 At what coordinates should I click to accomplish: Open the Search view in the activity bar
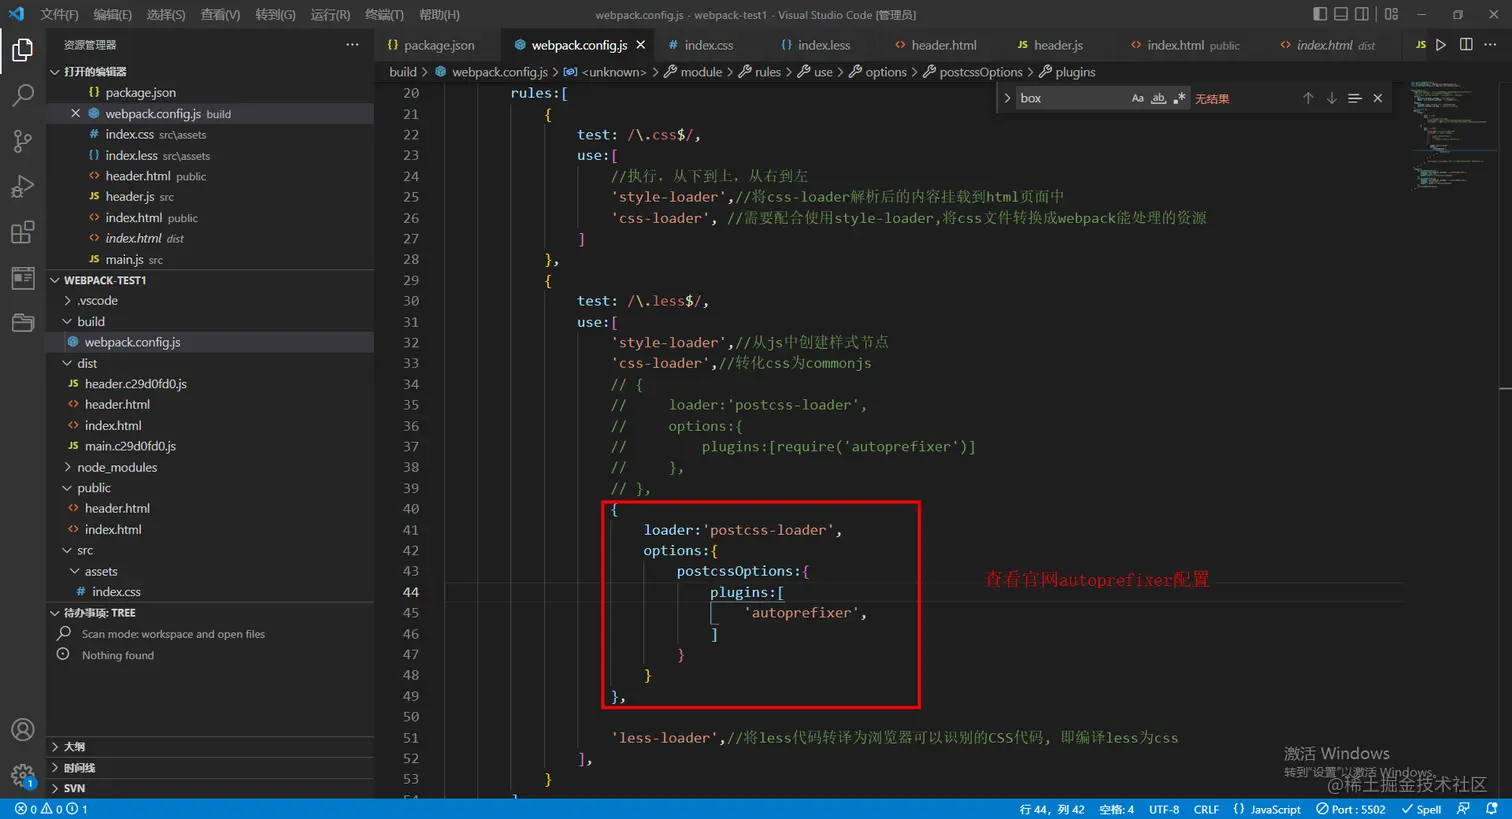pos(22,95)
